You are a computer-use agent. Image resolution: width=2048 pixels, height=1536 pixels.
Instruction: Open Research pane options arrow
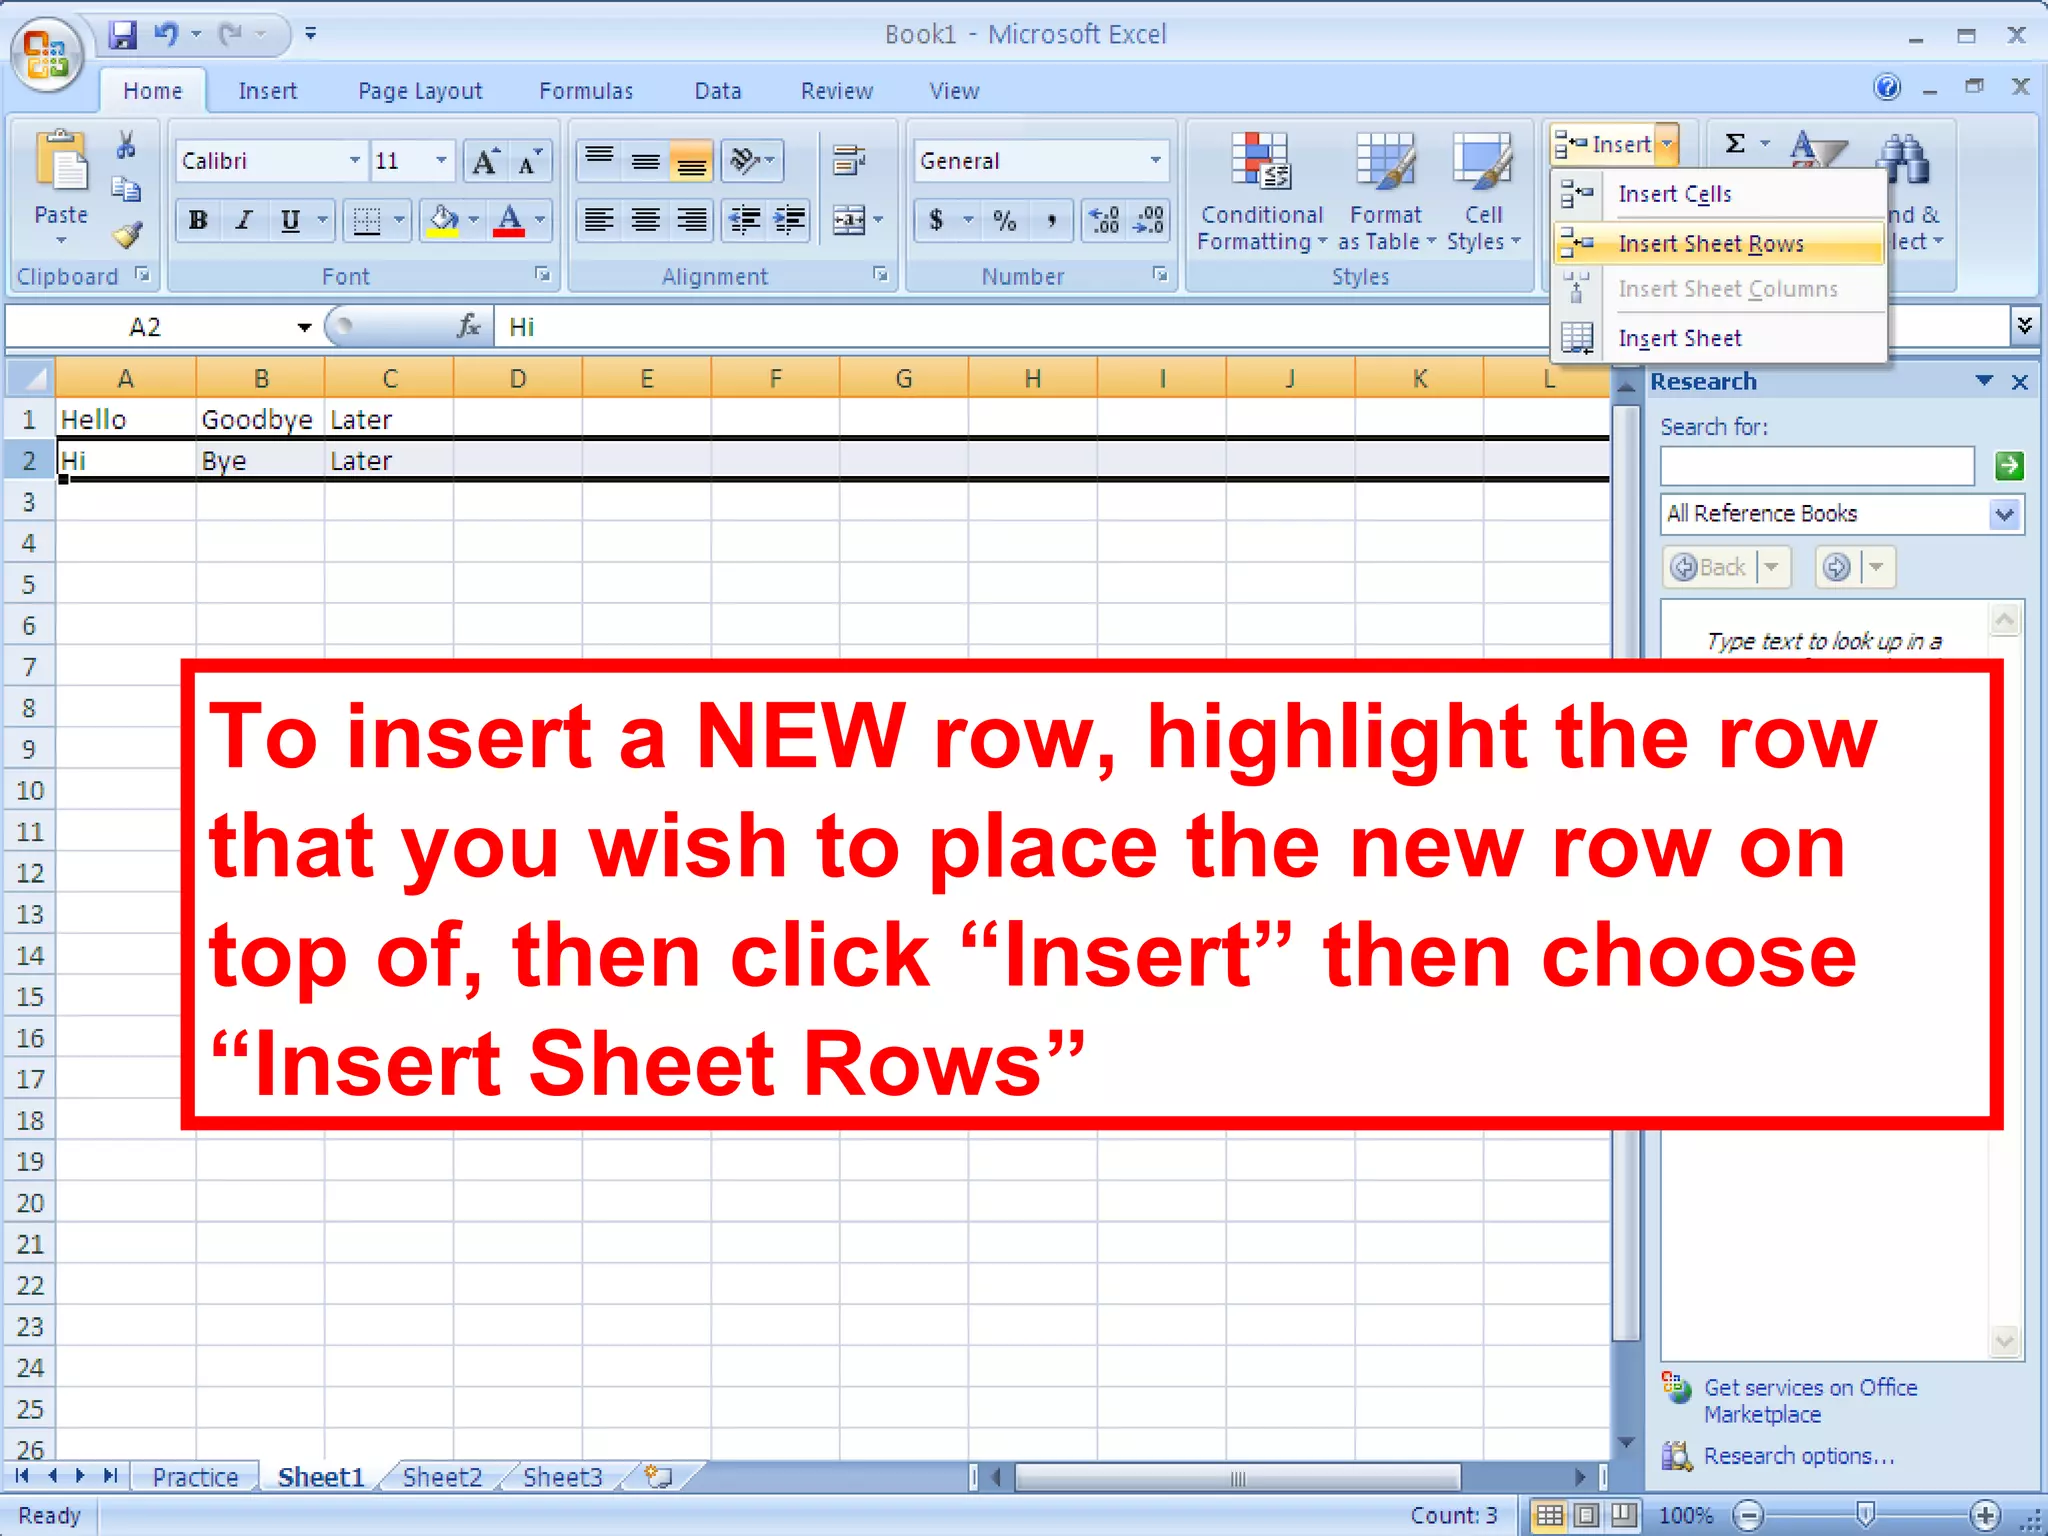(1984, 381)
